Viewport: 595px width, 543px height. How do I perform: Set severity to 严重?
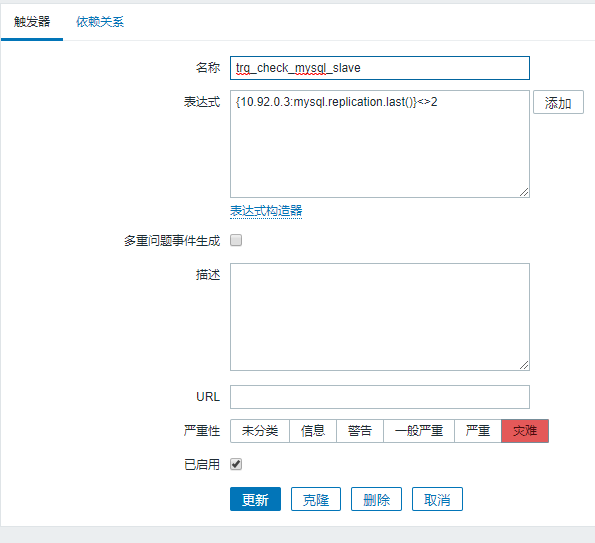478,431
